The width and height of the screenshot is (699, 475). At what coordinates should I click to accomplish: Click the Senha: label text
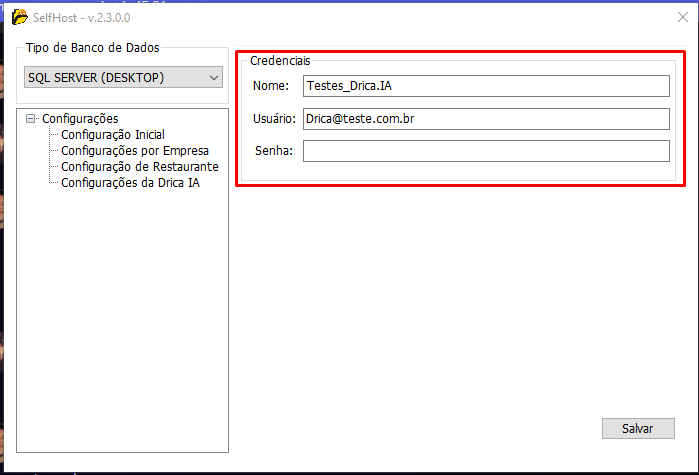[272, 151]
